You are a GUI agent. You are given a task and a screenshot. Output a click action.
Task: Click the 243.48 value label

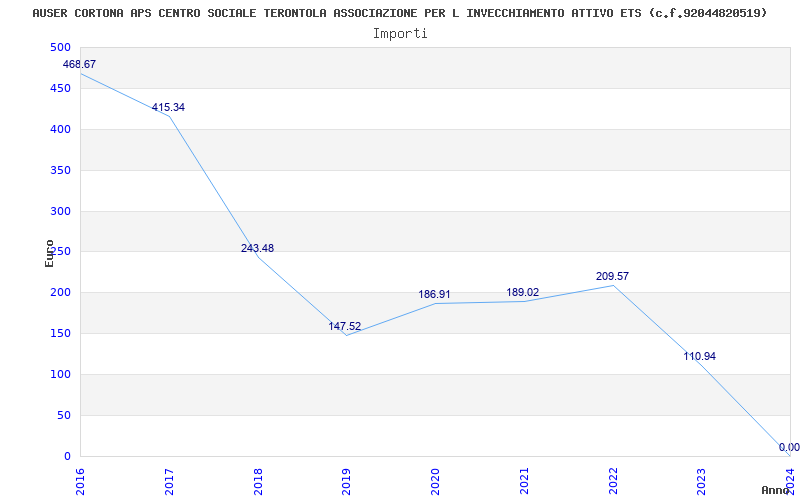point(257,248)
